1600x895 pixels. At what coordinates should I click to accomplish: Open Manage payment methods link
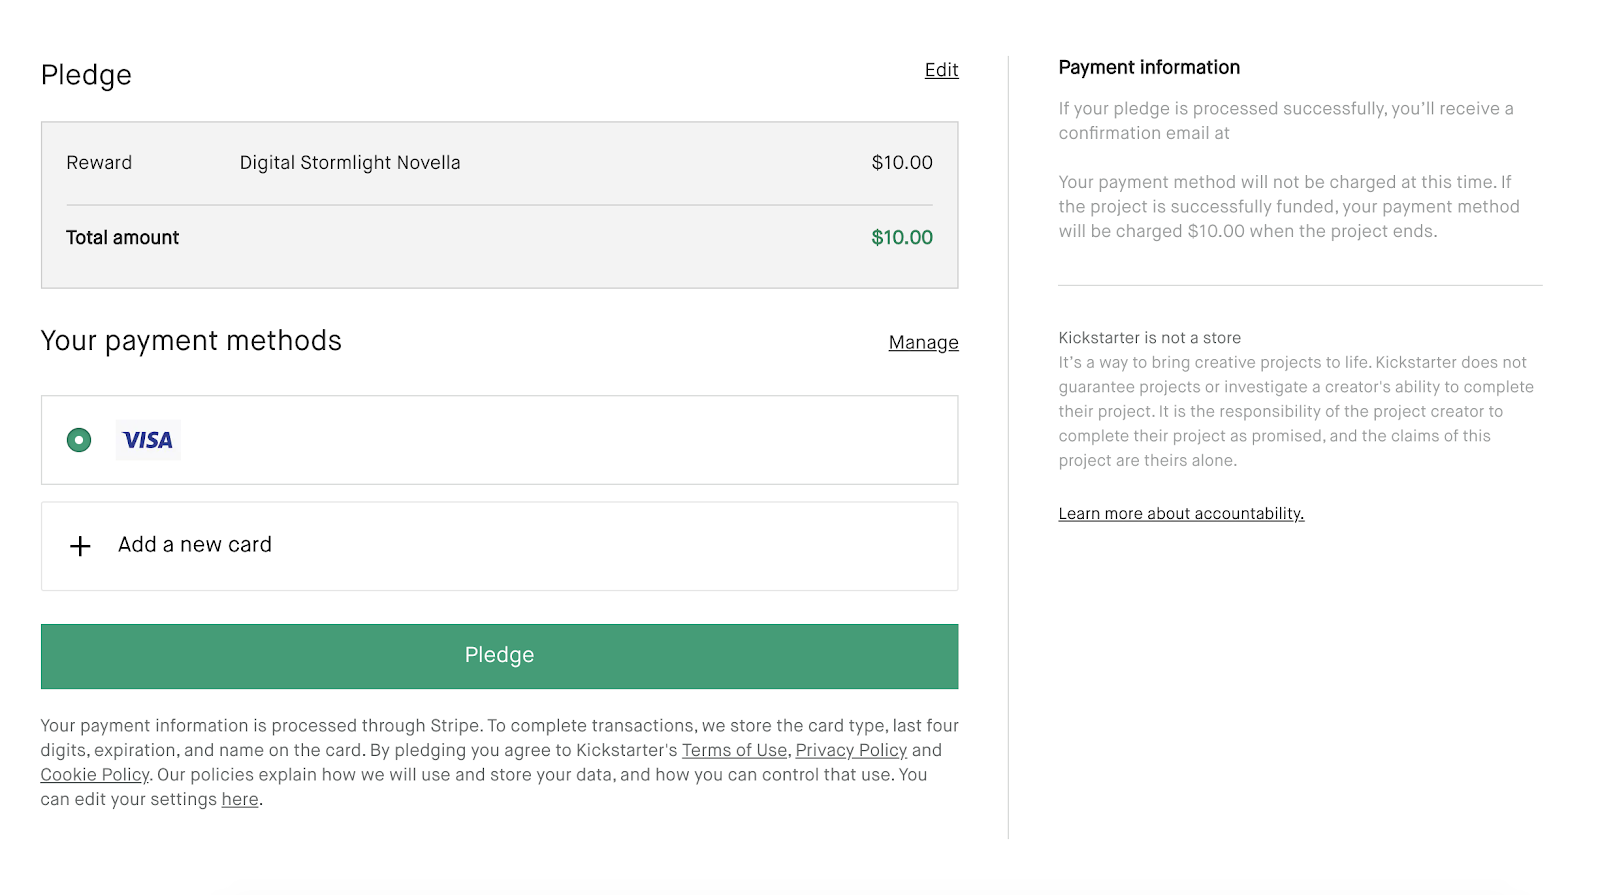tap(923, 343)
